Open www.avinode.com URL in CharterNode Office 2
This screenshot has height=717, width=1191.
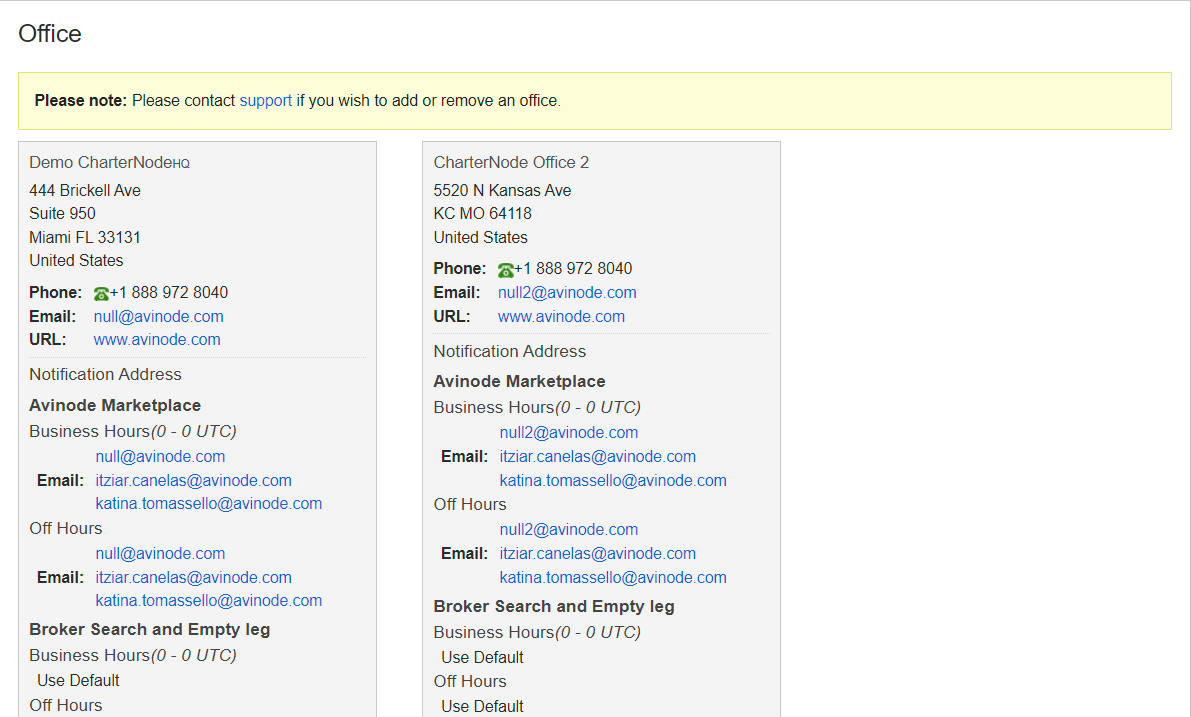click(x=561, y=316)
